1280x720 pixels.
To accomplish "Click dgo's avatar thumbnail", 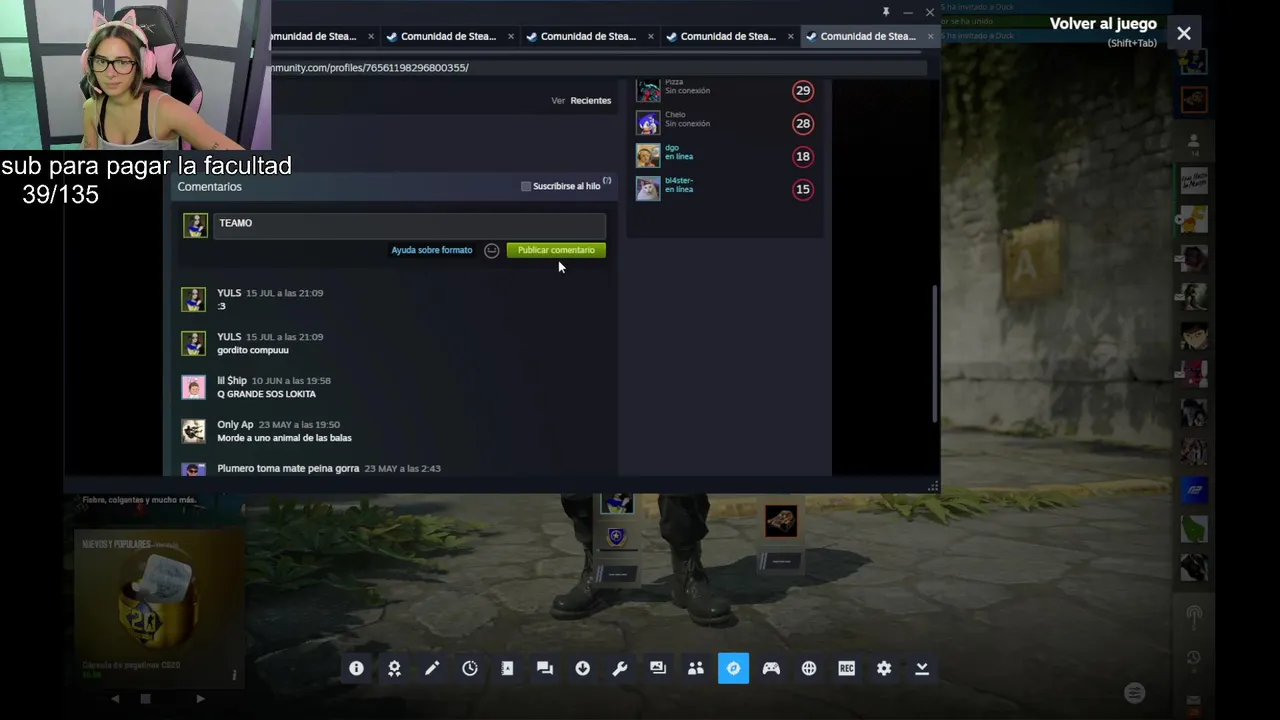I will click(648, 156).
